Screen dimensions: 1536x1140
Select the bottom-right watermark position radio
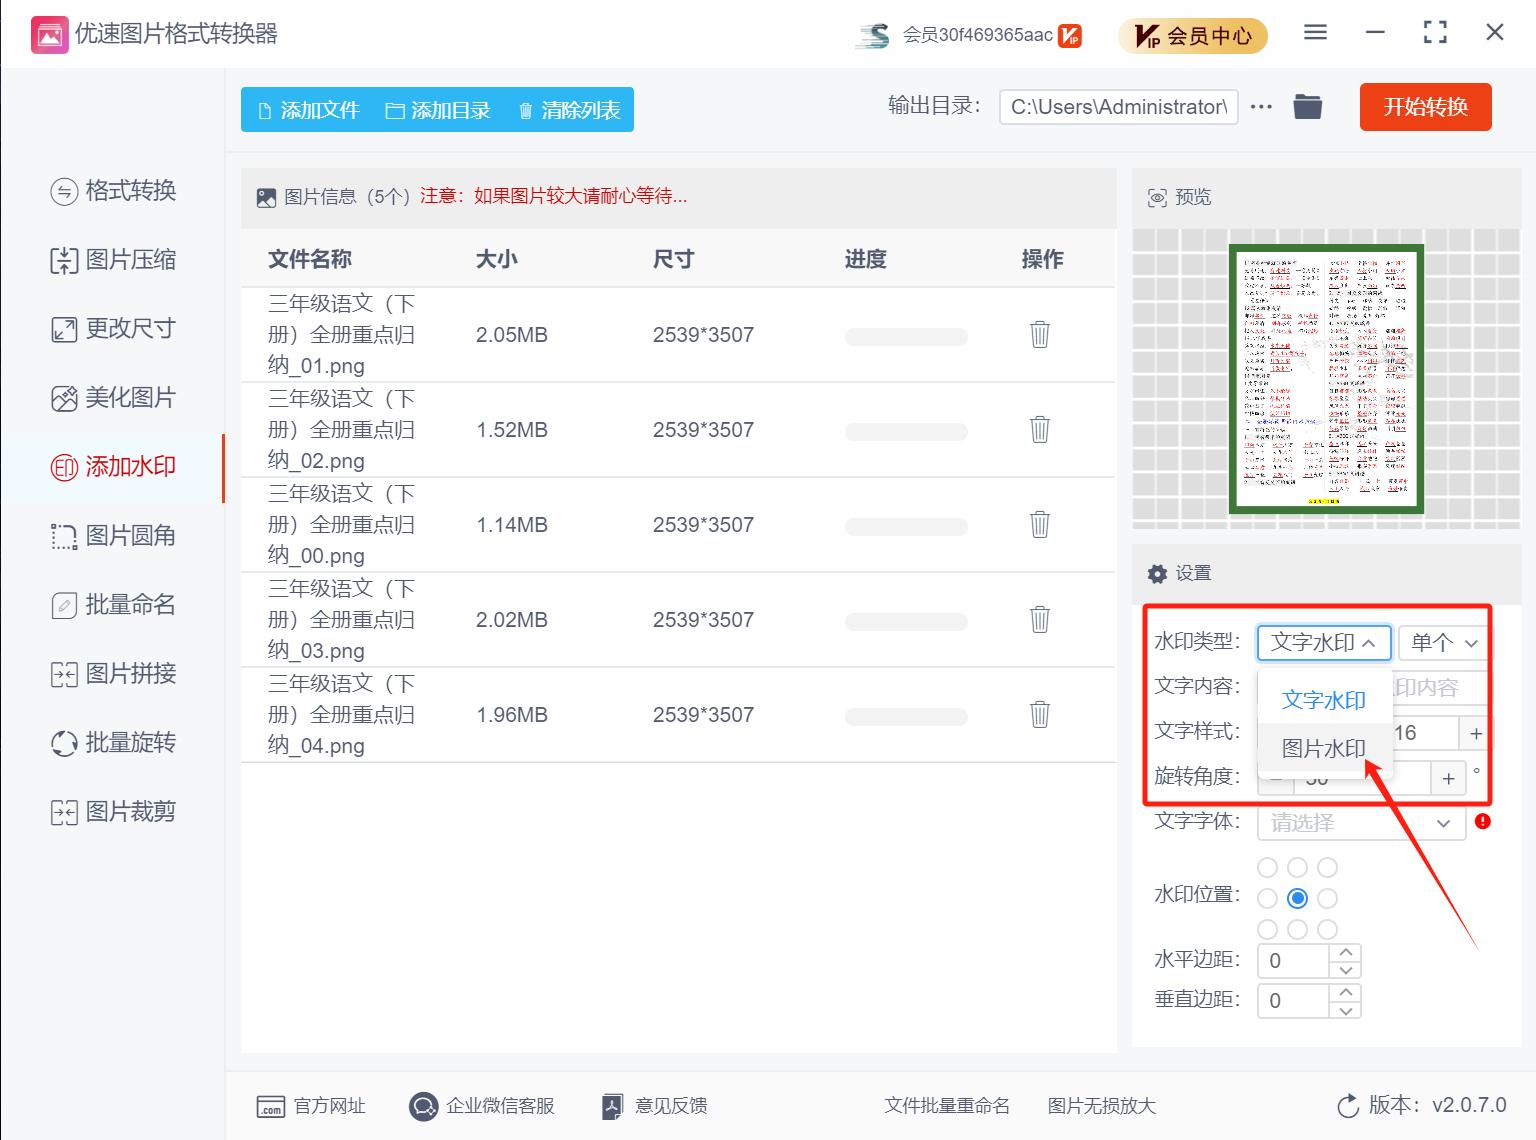pos(1328,929)
